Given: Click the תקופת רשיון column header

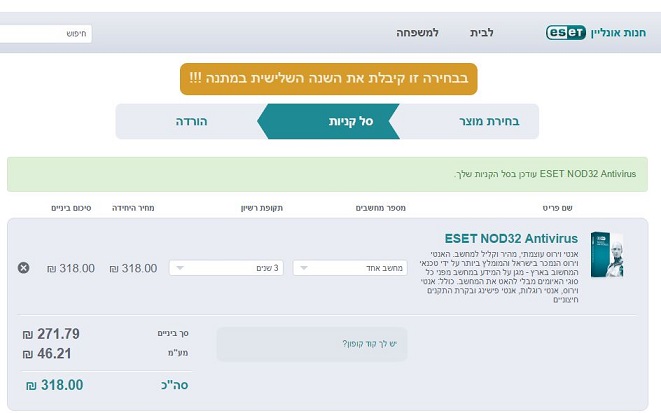Looking at the screenshot, I should 261,207.
